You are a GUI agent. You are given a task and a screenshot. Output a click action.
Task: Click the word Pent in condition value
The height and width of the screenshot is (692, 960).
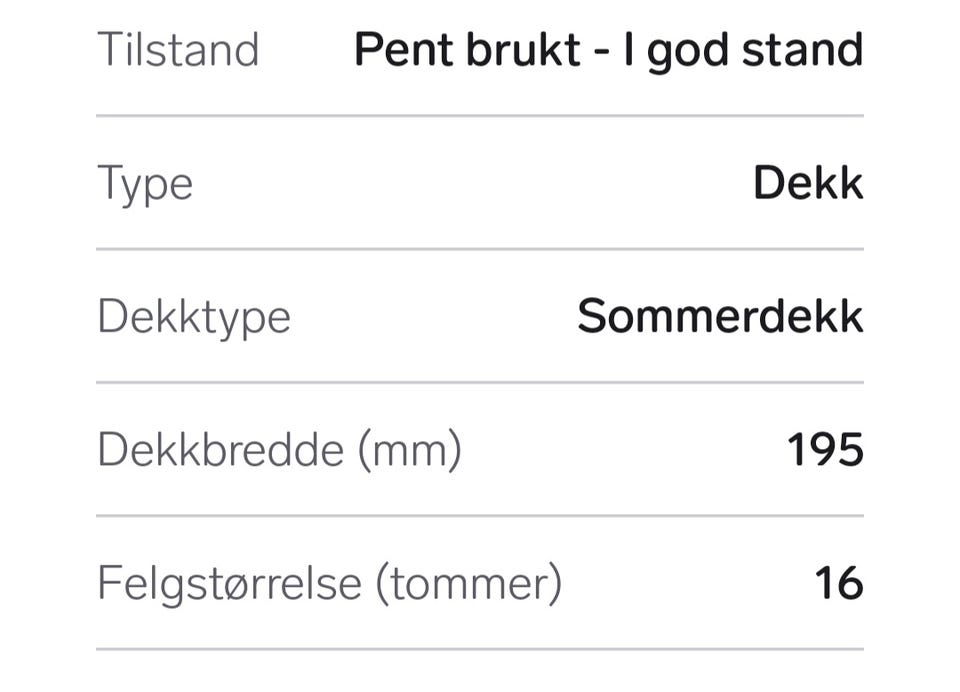[x=405, y=50]
